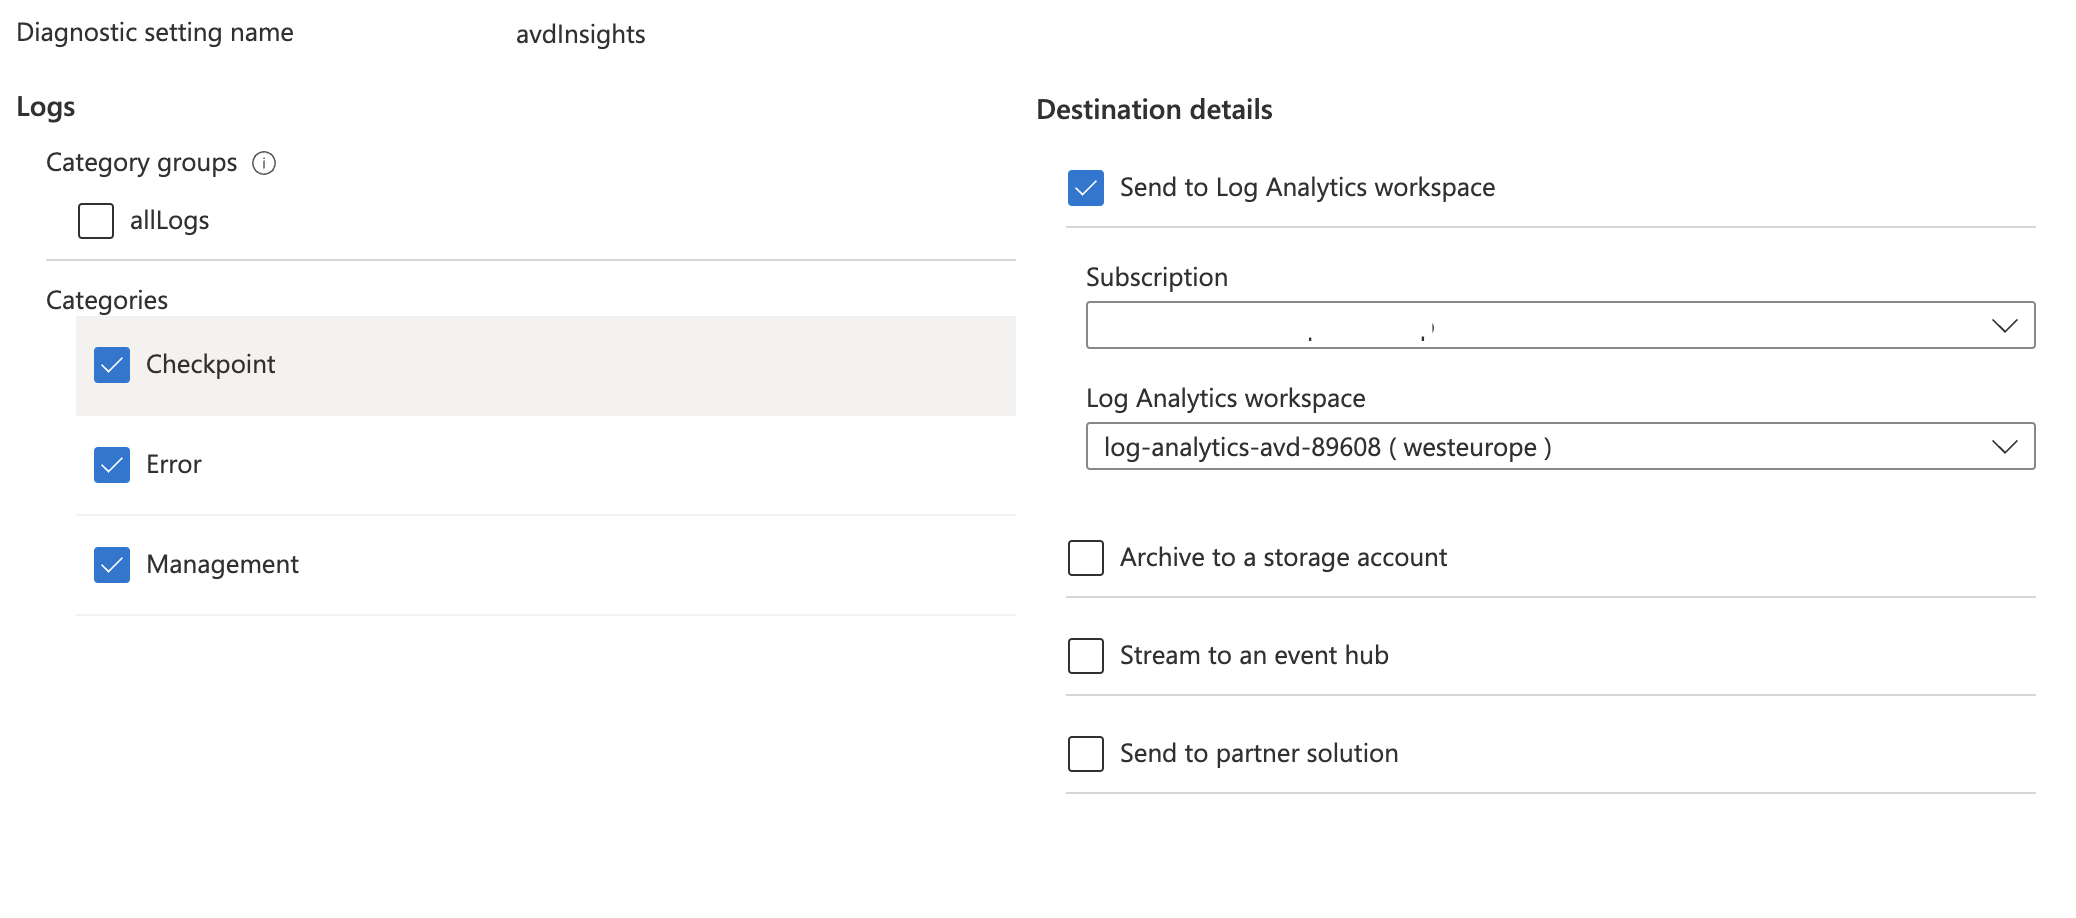Uncheck the Checkpoint log category
The height and width of the screenshot is (918, 2076).
pos(112,365)
